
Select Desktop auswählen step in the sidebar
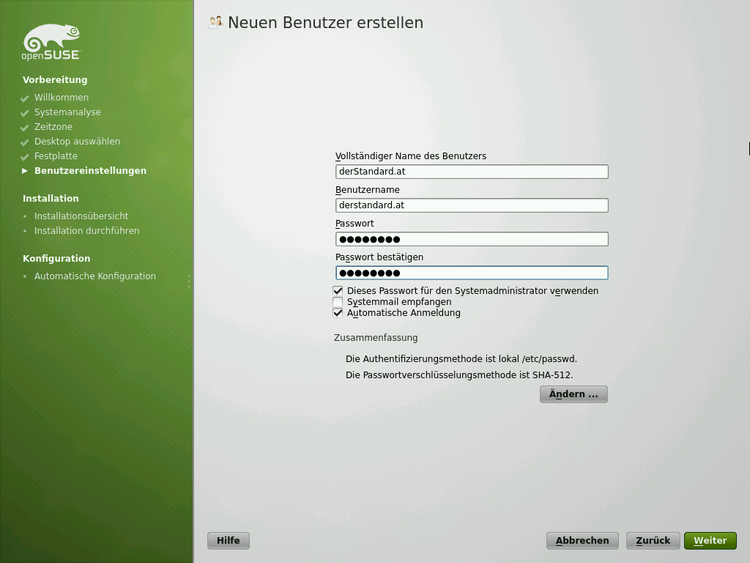coord(77,142)
